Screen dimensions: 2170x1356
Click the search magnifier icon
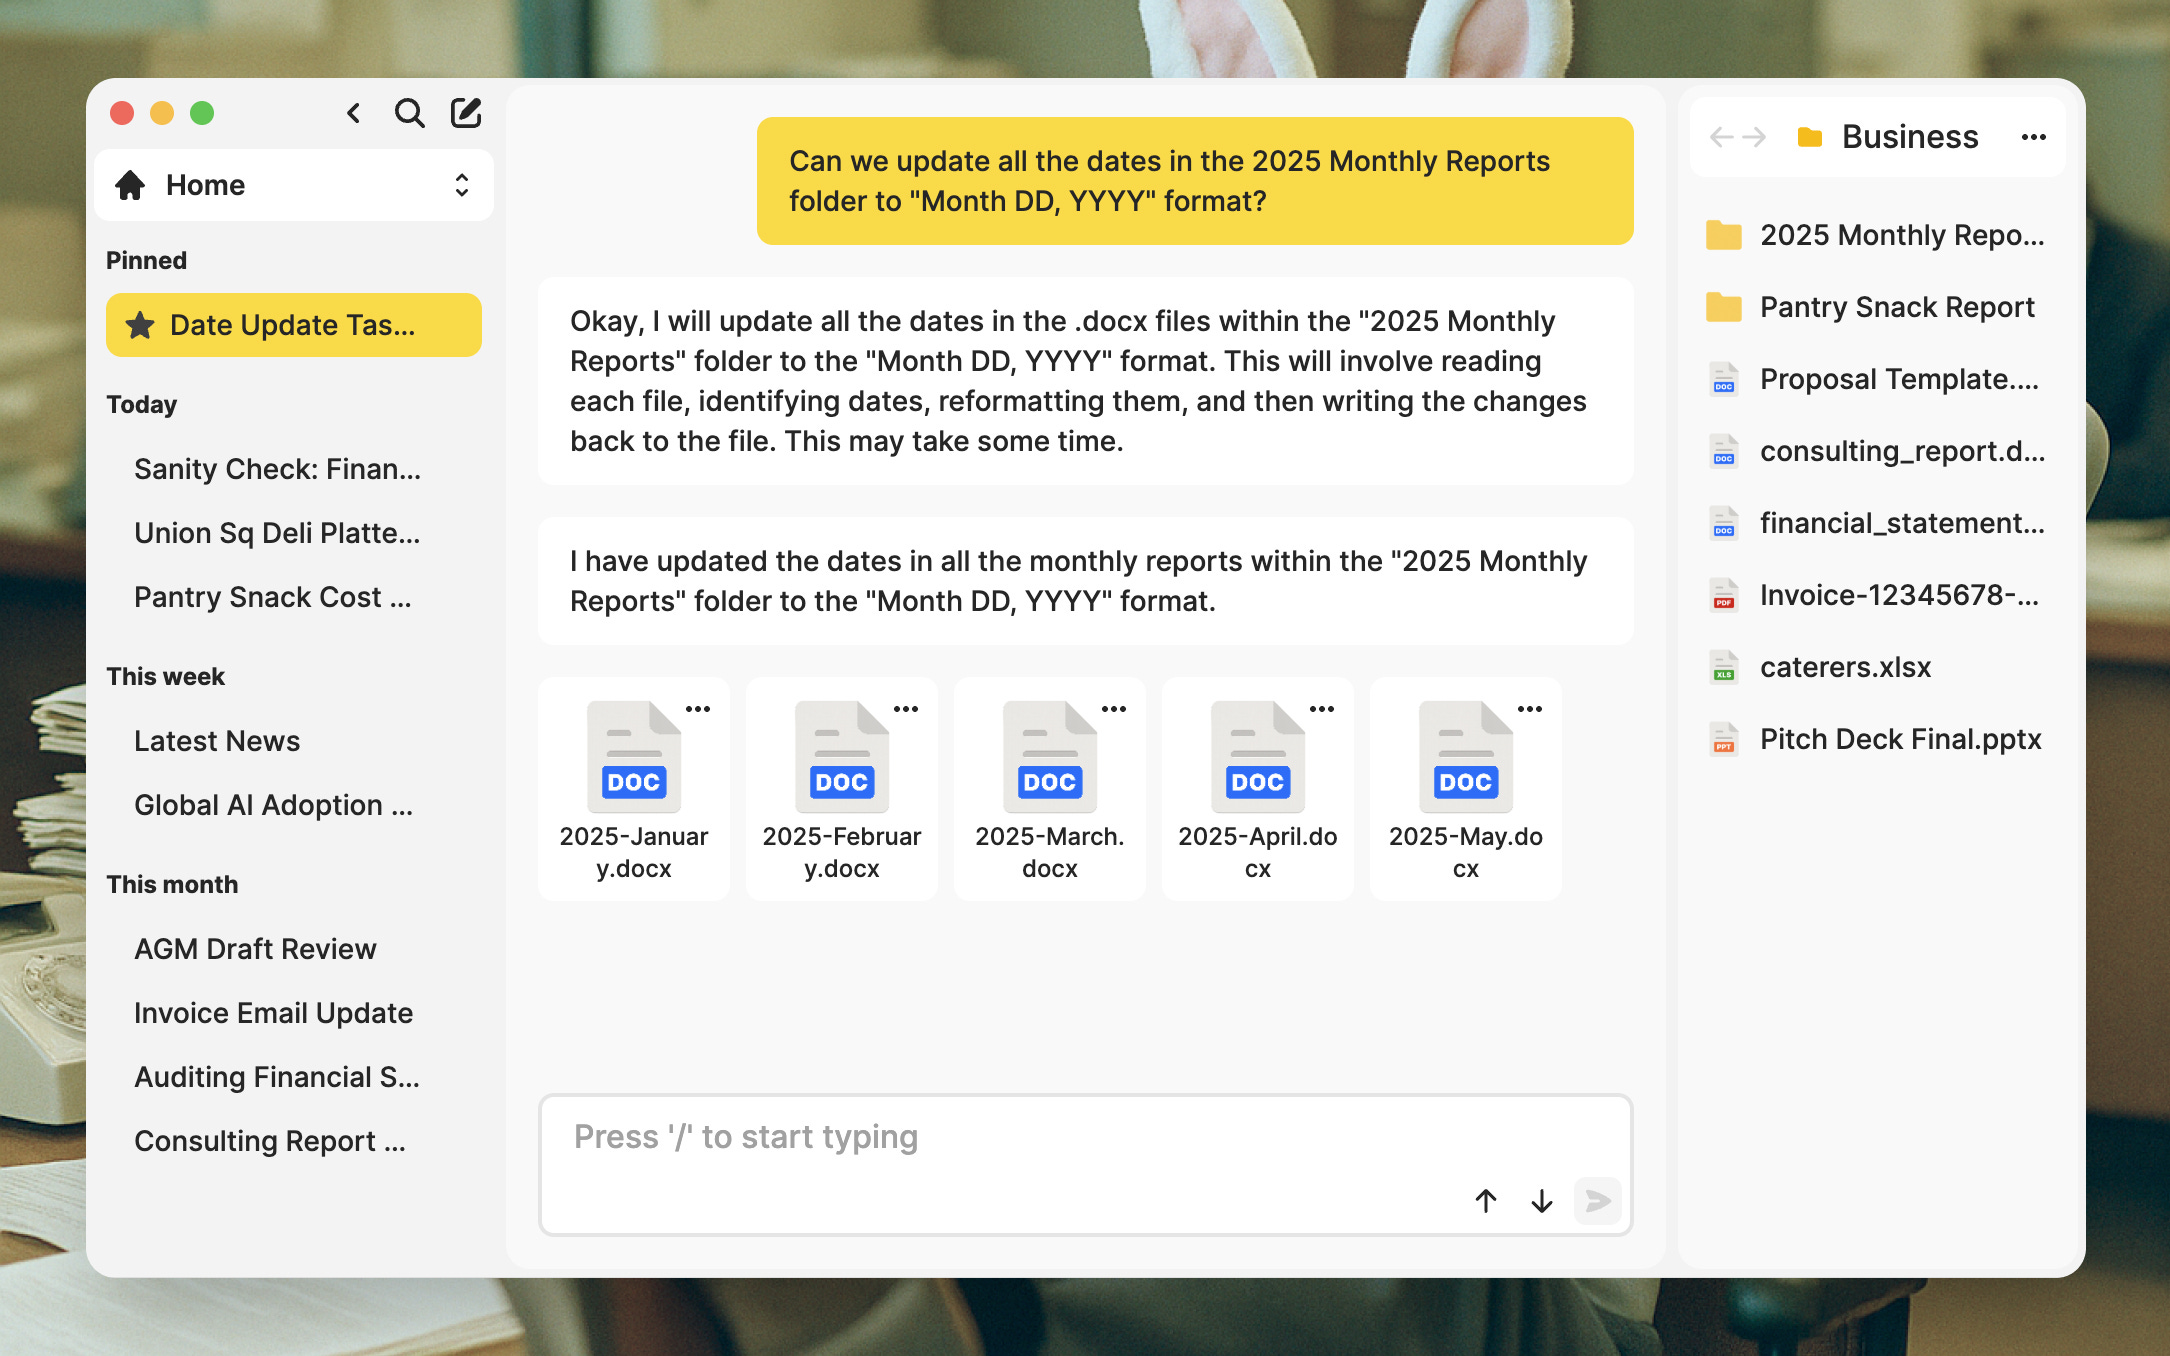[x=409, y=113]
